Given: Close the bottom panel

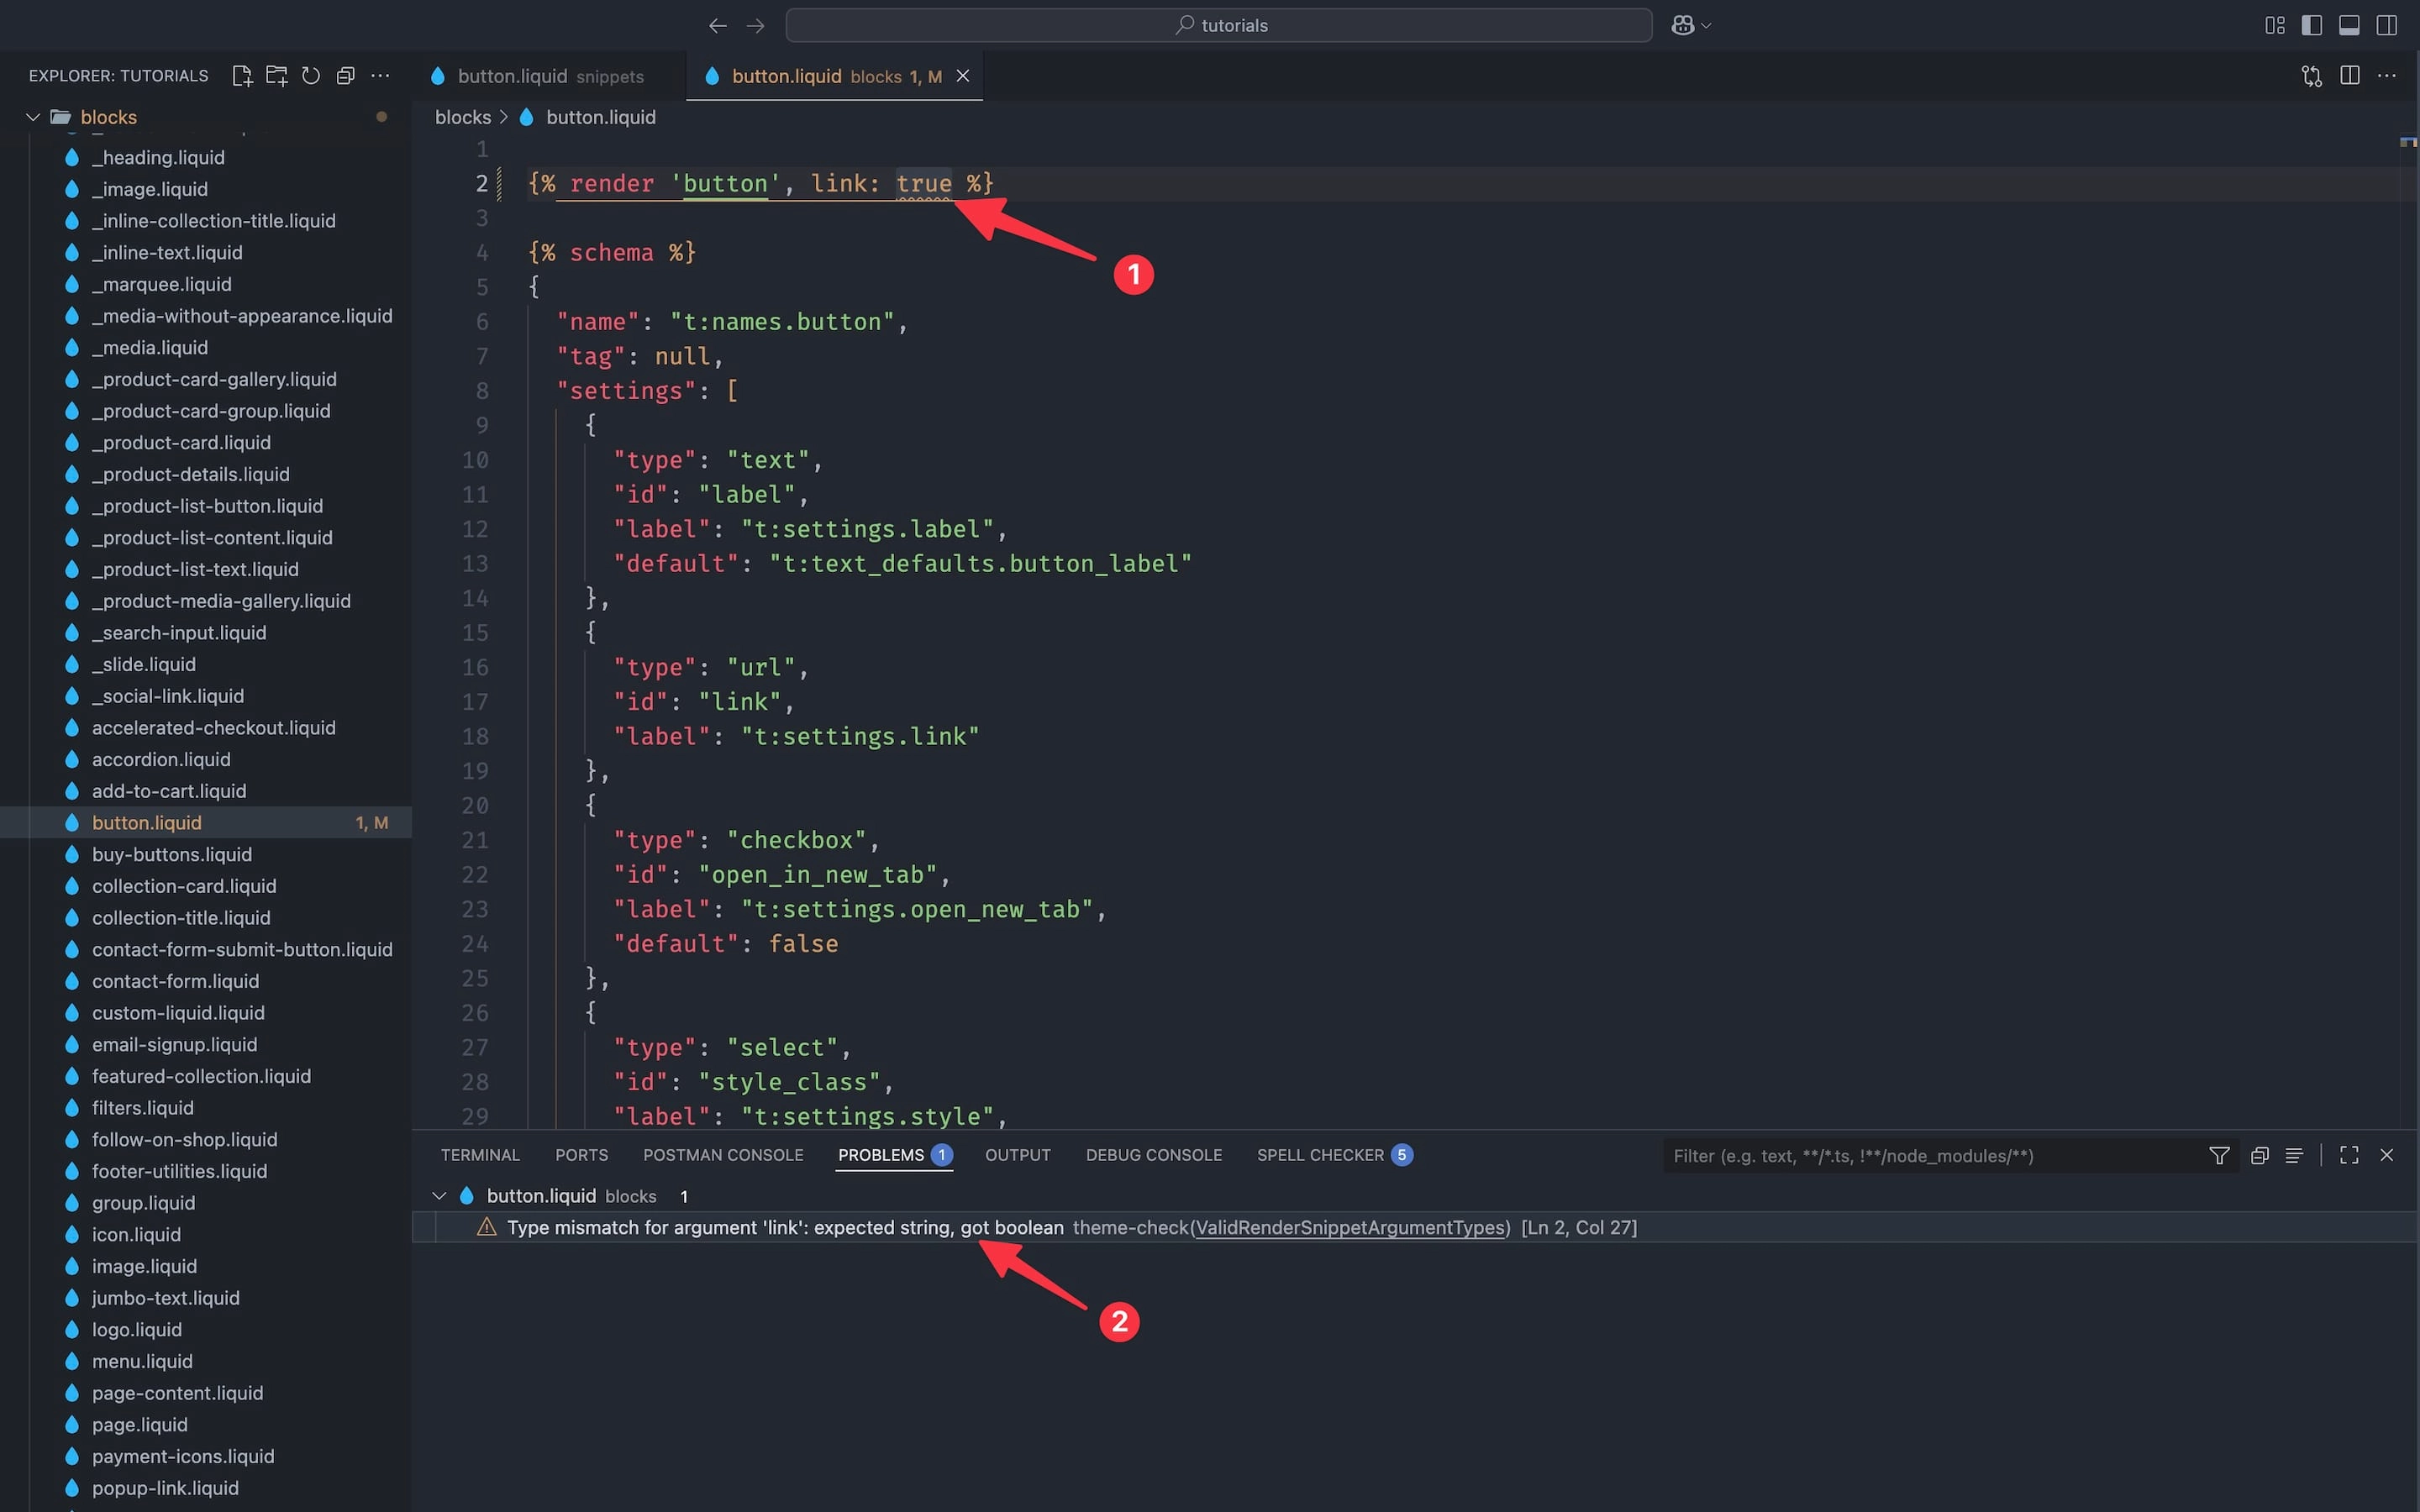Looking at the screenshot, I should tap(2387, 1156).
